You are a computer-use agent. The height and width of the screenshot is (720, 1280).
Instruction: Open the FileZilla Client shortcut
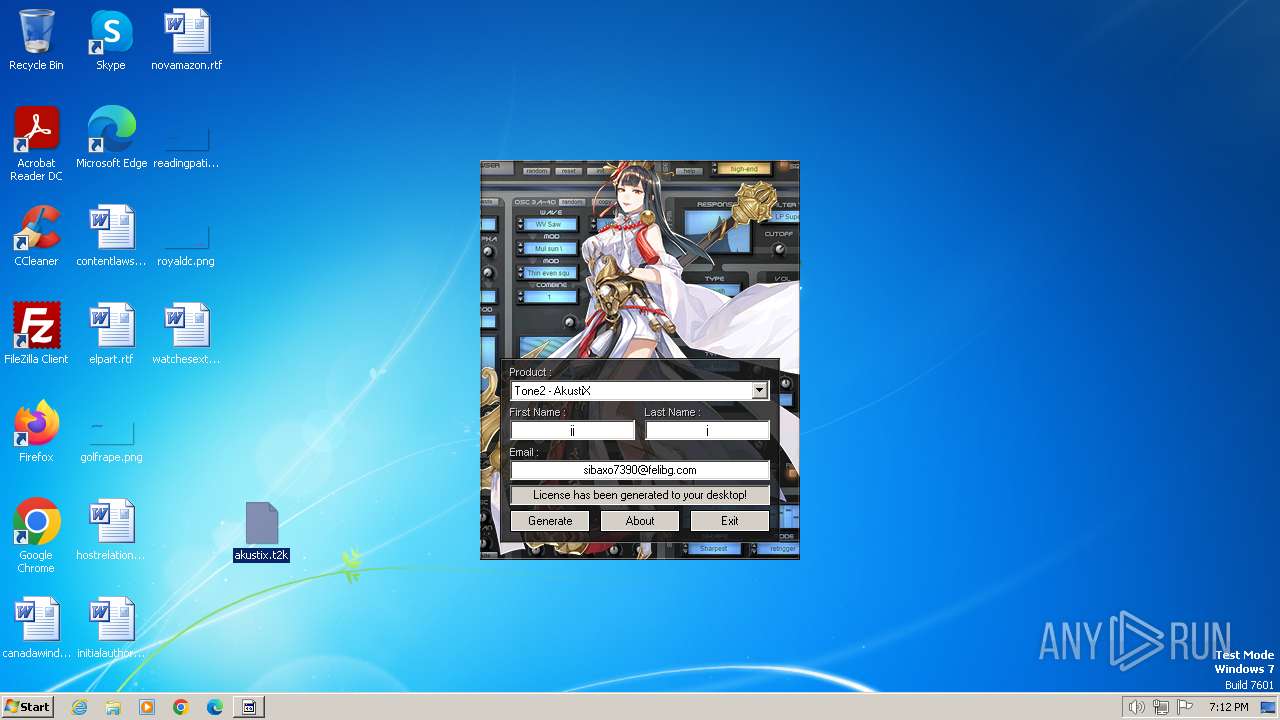coord(36,334)
